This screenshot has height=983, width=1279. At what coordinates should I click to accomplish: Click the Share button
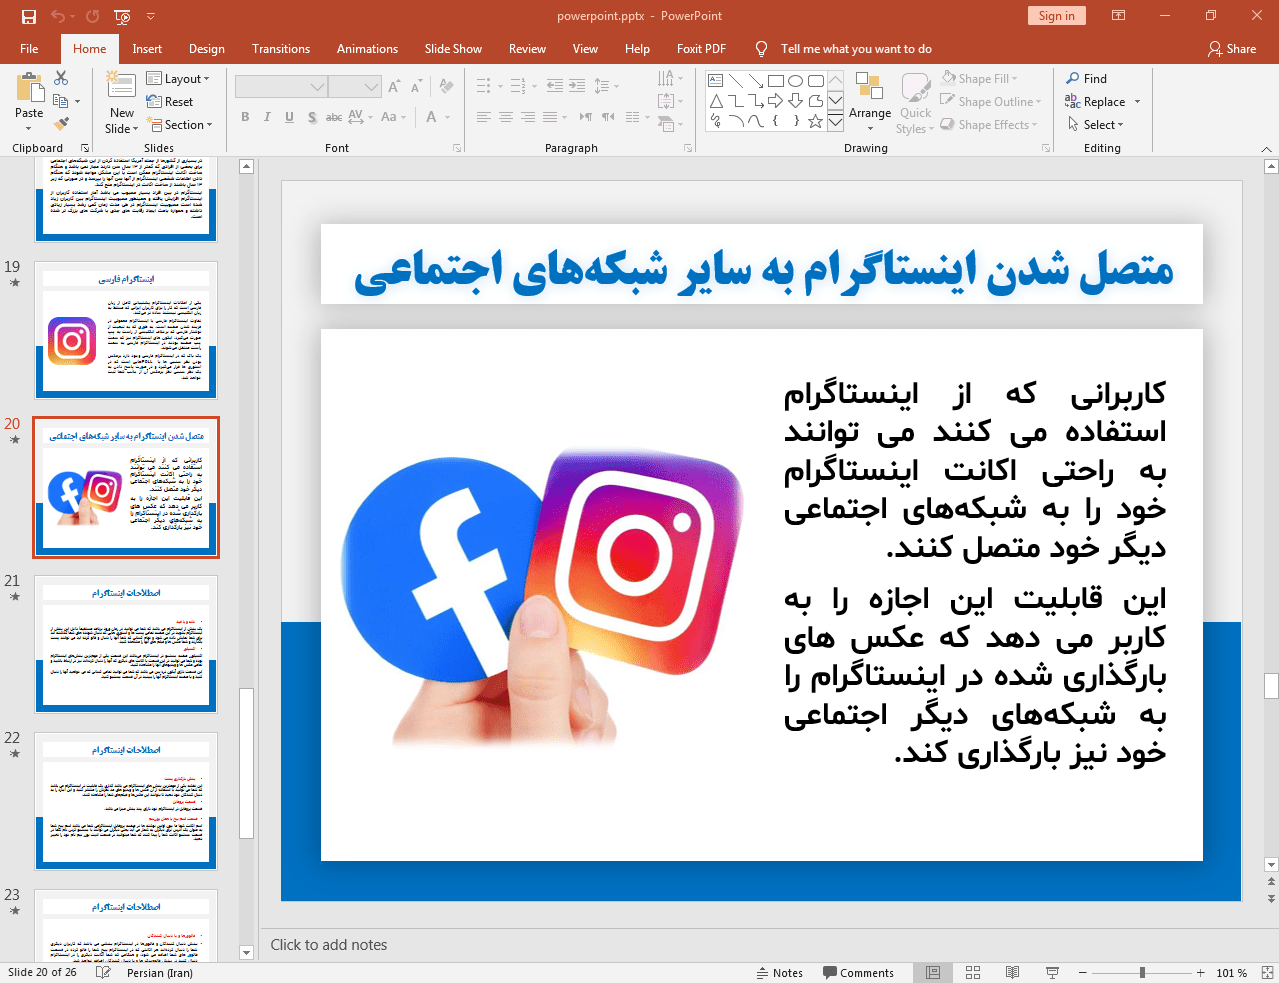point(1232,49)
